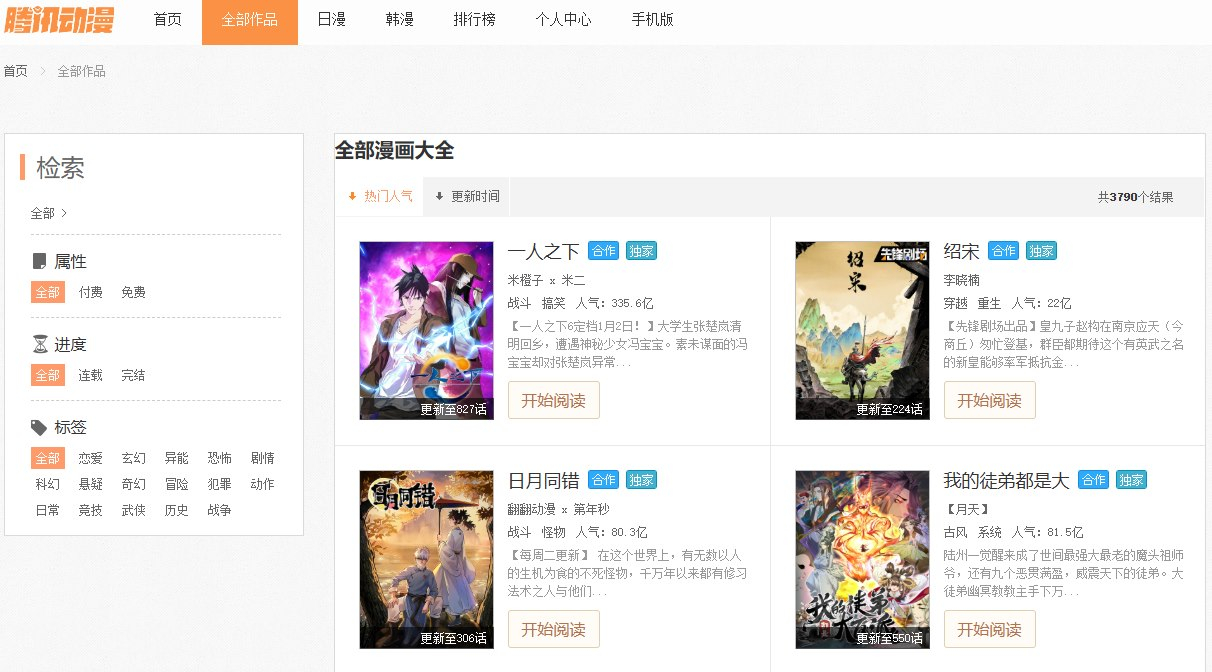
Task: Filter by 免费 comics
Action: [134, 292]
